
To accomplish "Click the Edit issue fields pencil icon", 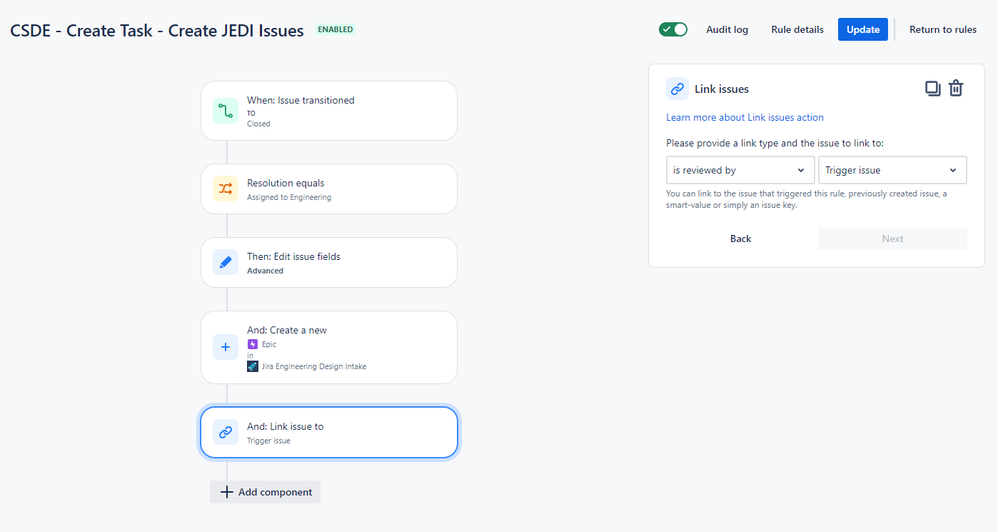I will point(225,262).
